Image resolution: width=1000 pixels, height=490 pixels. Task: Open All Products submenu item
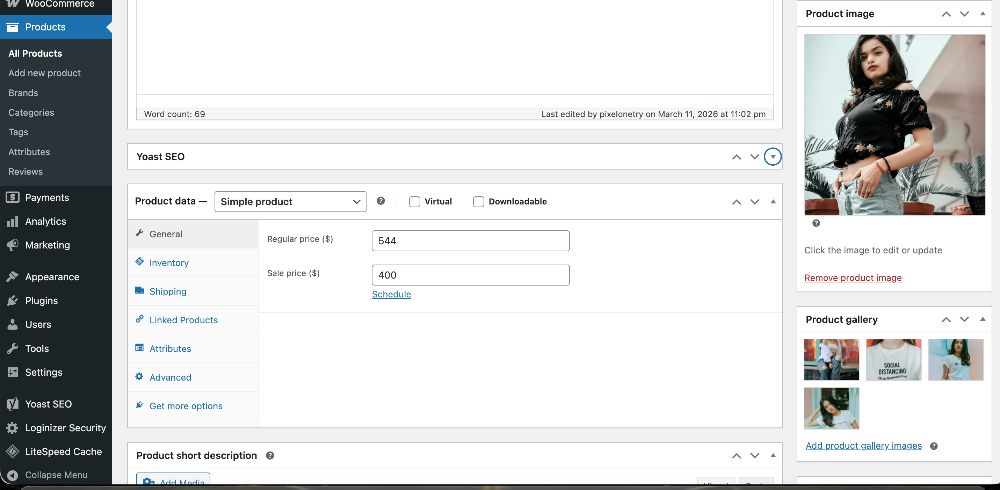click(35, 54)
